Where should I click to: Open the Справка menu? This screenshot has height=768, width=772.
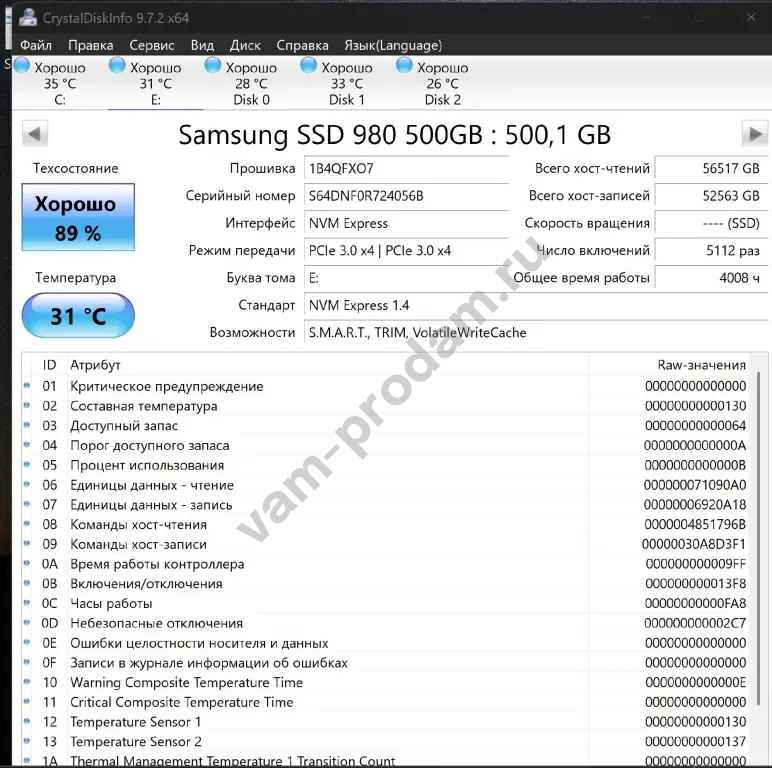pos(302,45)
